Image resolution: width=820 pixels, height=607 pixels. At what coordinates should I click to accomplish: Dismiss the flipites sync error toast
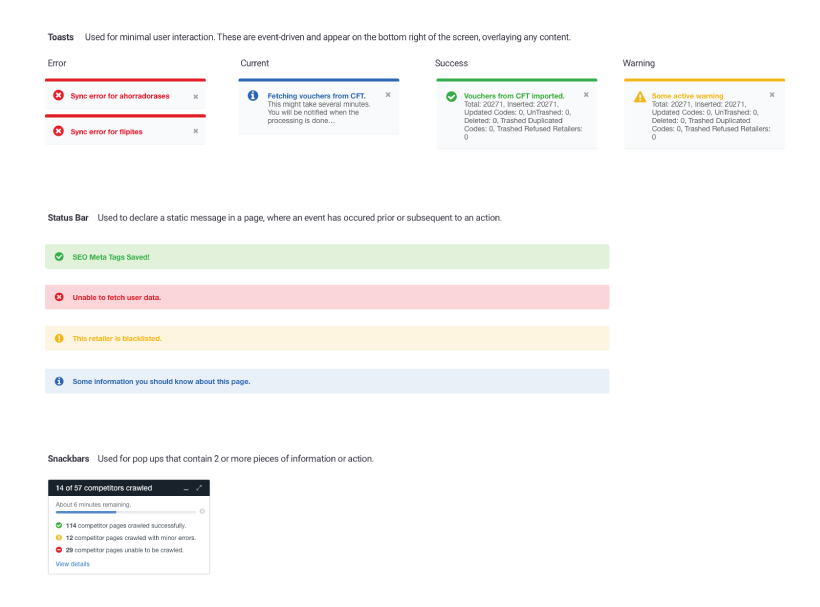pos(196,131)
